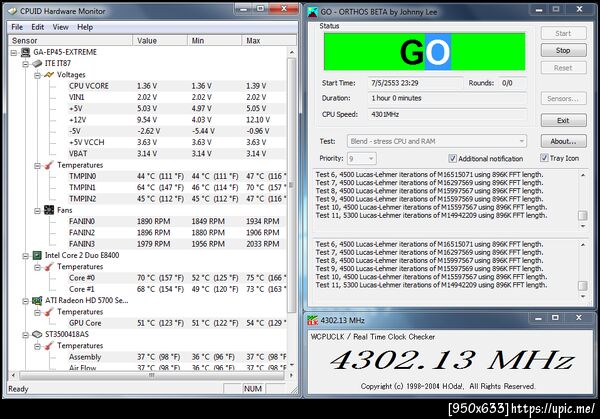The image size is (600, 419).
Task: Click the Hardware Monitor vertical scrollbar
Action: coord(292,185)
